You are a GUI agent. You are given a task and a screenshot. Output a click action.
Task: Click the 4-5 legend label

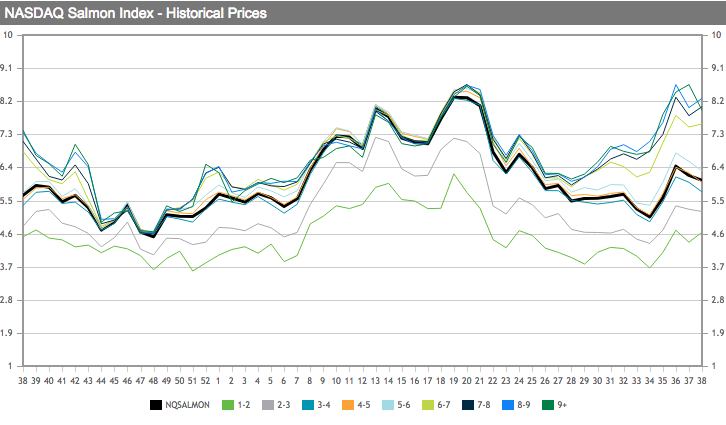pyautogui.click(x=364, y=405)
